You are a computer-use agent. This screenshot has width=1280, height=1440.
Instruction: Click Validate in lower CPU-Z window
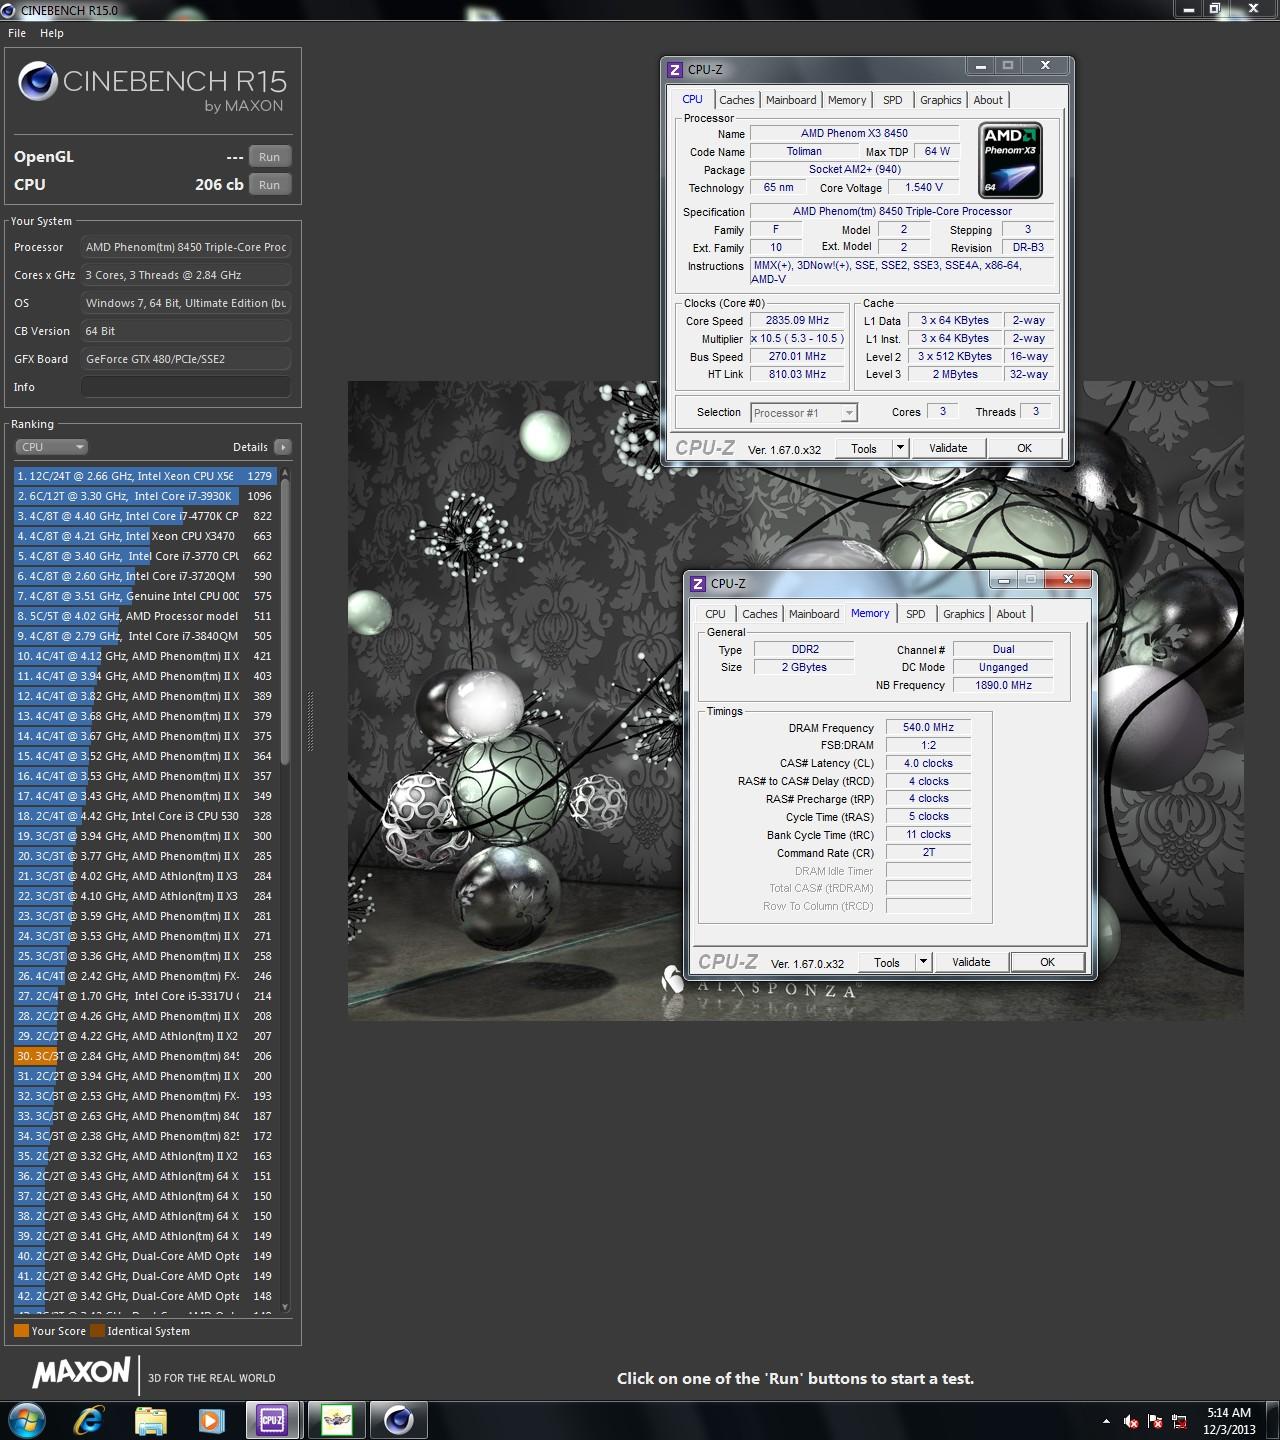pyautogui.click(x=971, y=962)
